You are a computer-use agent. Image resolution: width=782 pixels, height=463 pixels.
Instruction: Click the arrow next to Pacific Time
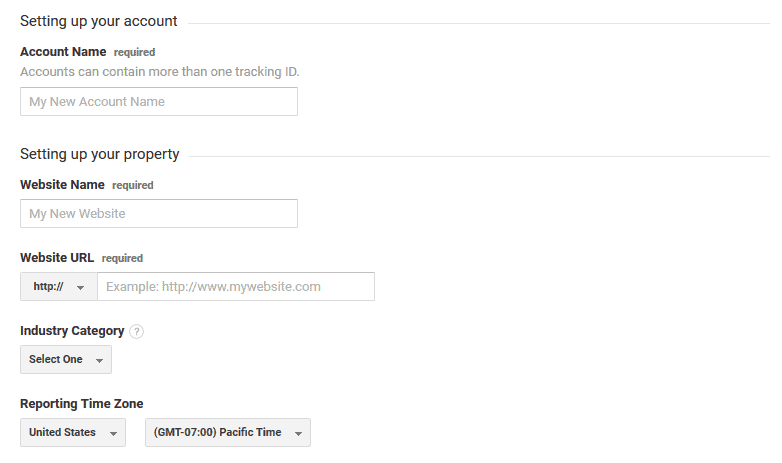pos(298,433)
